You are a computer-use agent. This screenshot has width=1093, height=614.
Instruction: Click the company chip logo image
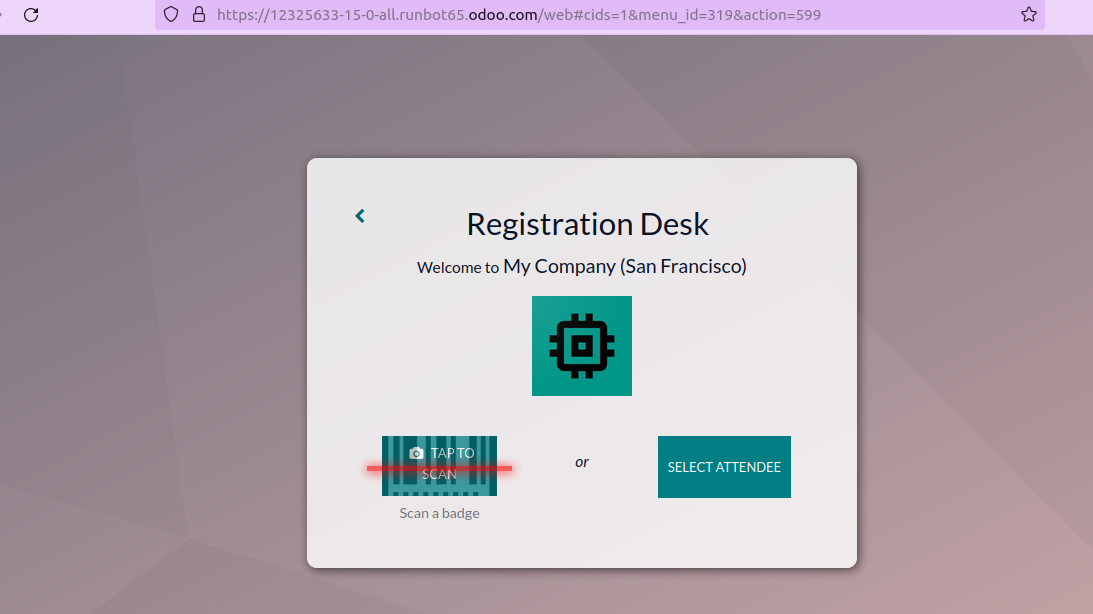[x=582, y=346]
